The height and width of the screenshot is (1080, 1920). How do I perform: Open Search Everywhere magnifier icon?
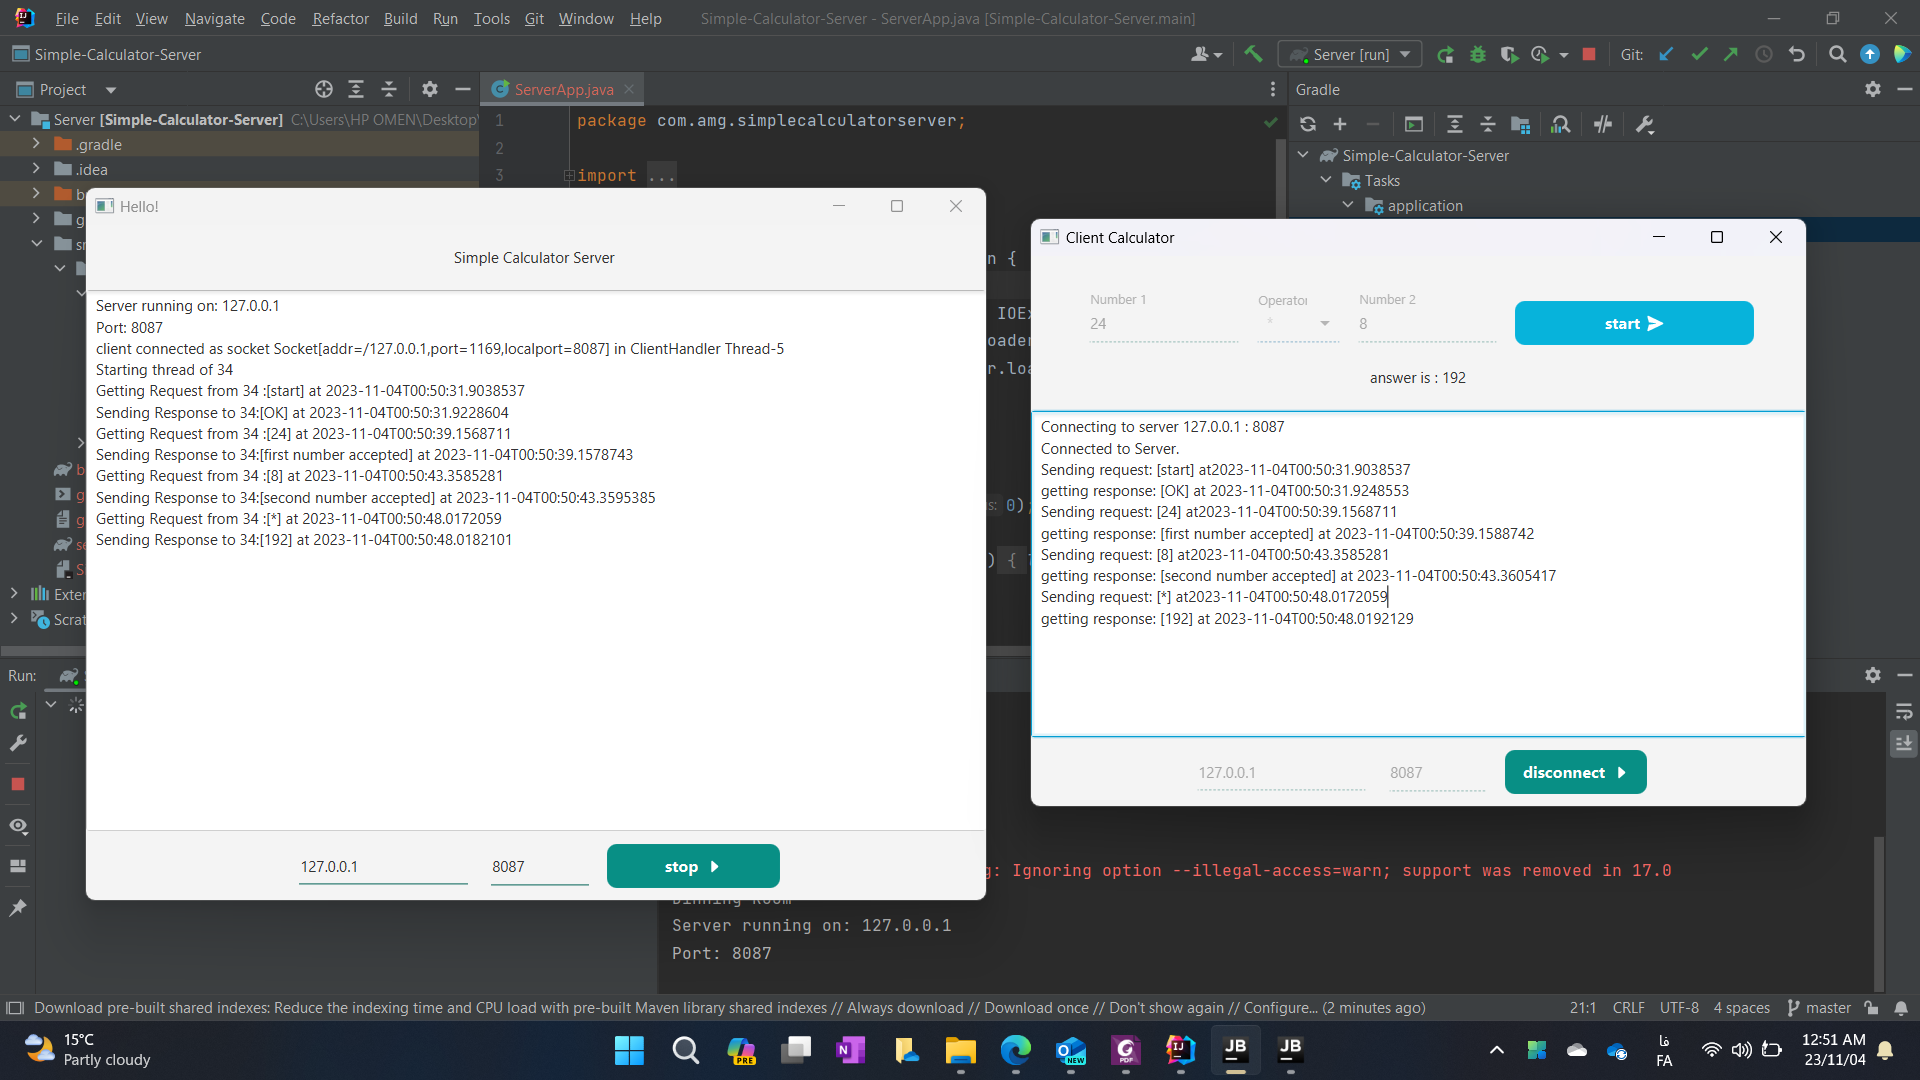coord(1837,54)
